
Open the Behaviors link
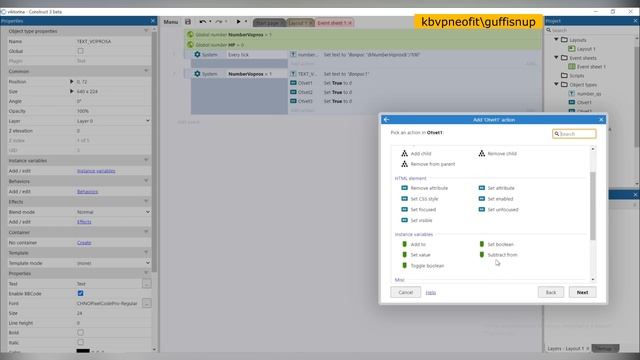click(x=87, y=191)
